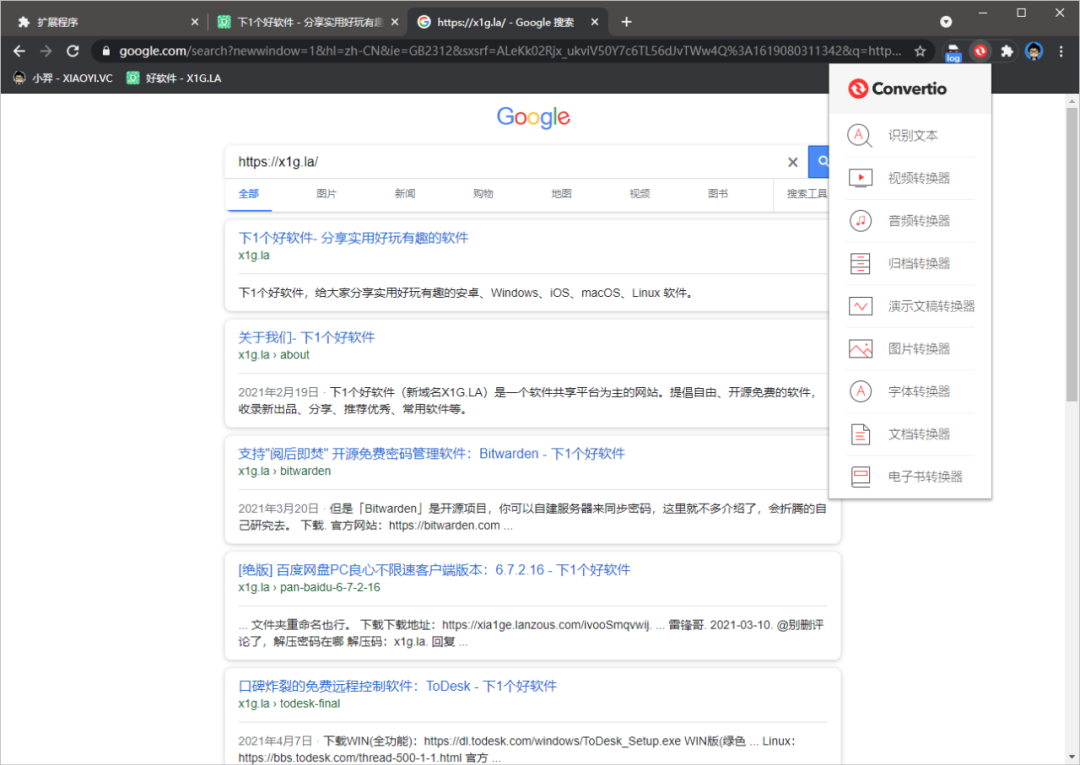Screen dimensions: 1080x765
Task: Expand the tab search dropdown arrow
Action: pyautogui.click(x=946, y=21)
